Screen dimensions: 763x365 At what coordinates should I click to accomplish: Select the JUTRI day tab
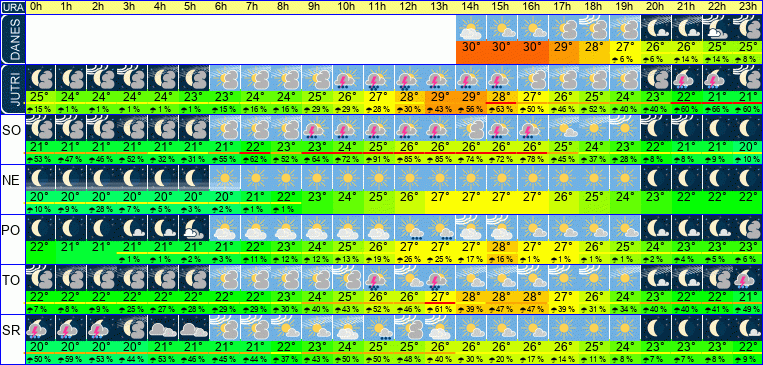tap(12, 90)
